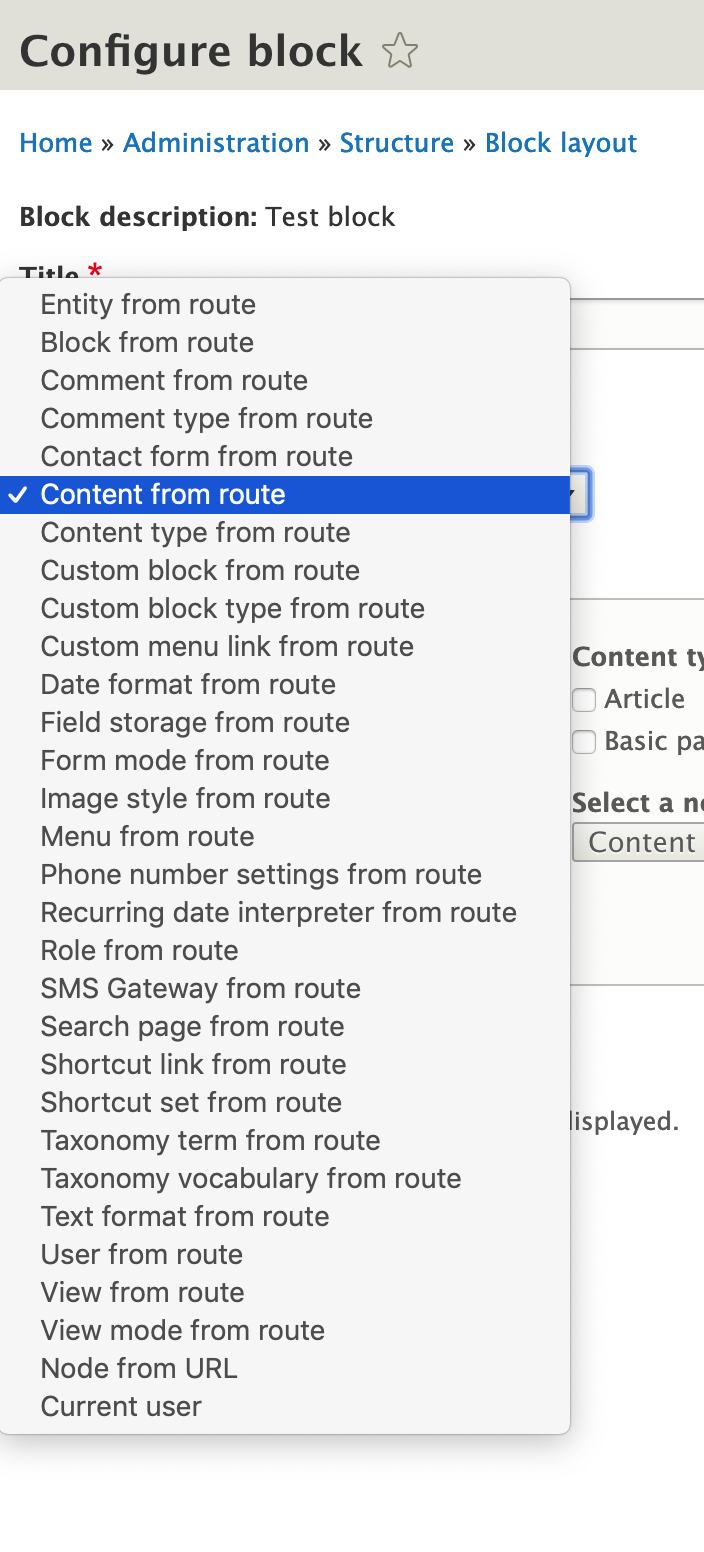Select Taxonomy term from route
The height and width of the screenshot is (1552, 704).
(210, 1141)
